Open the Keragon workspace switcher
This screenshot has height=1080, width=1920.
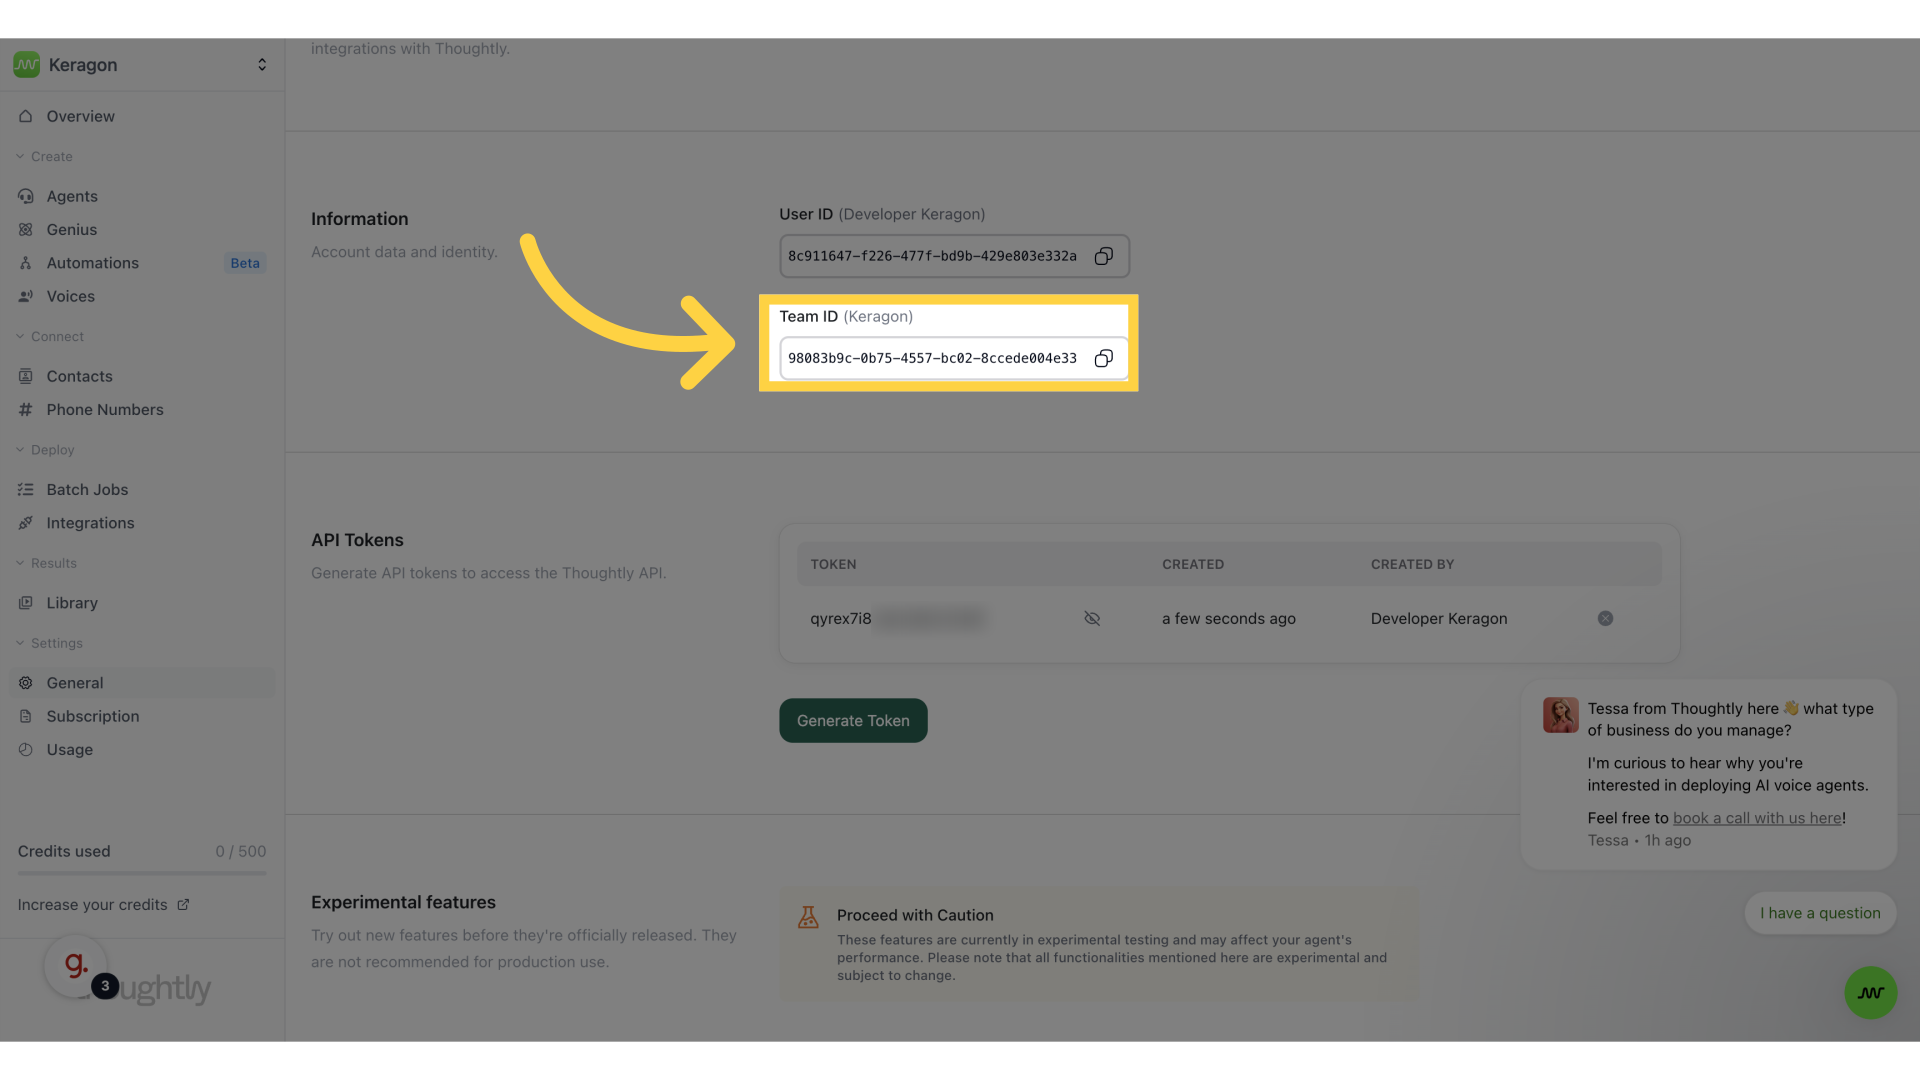pos(142,65)
